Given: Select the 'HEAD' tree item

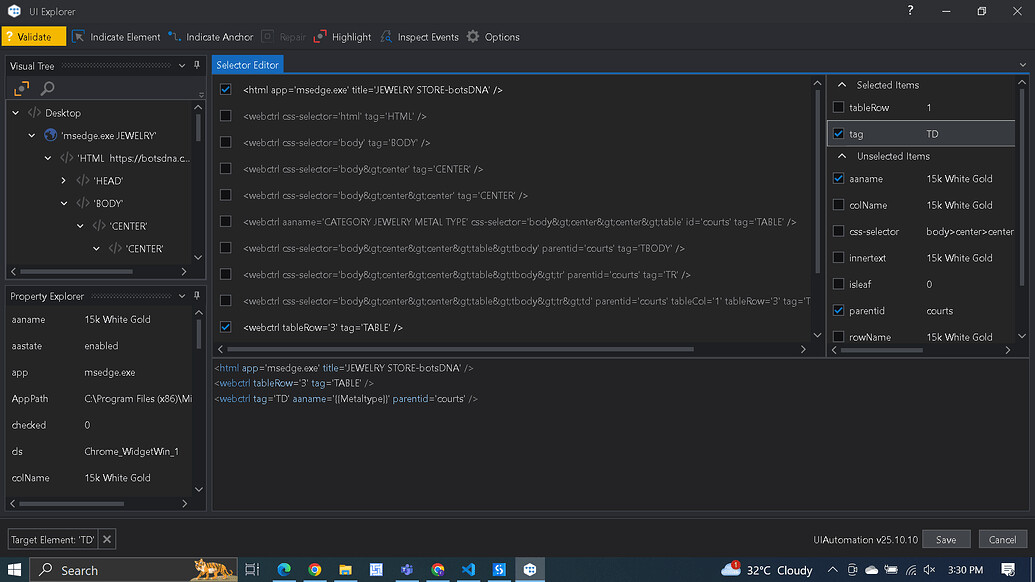Looking at the screenshot, I should (108, 181).
